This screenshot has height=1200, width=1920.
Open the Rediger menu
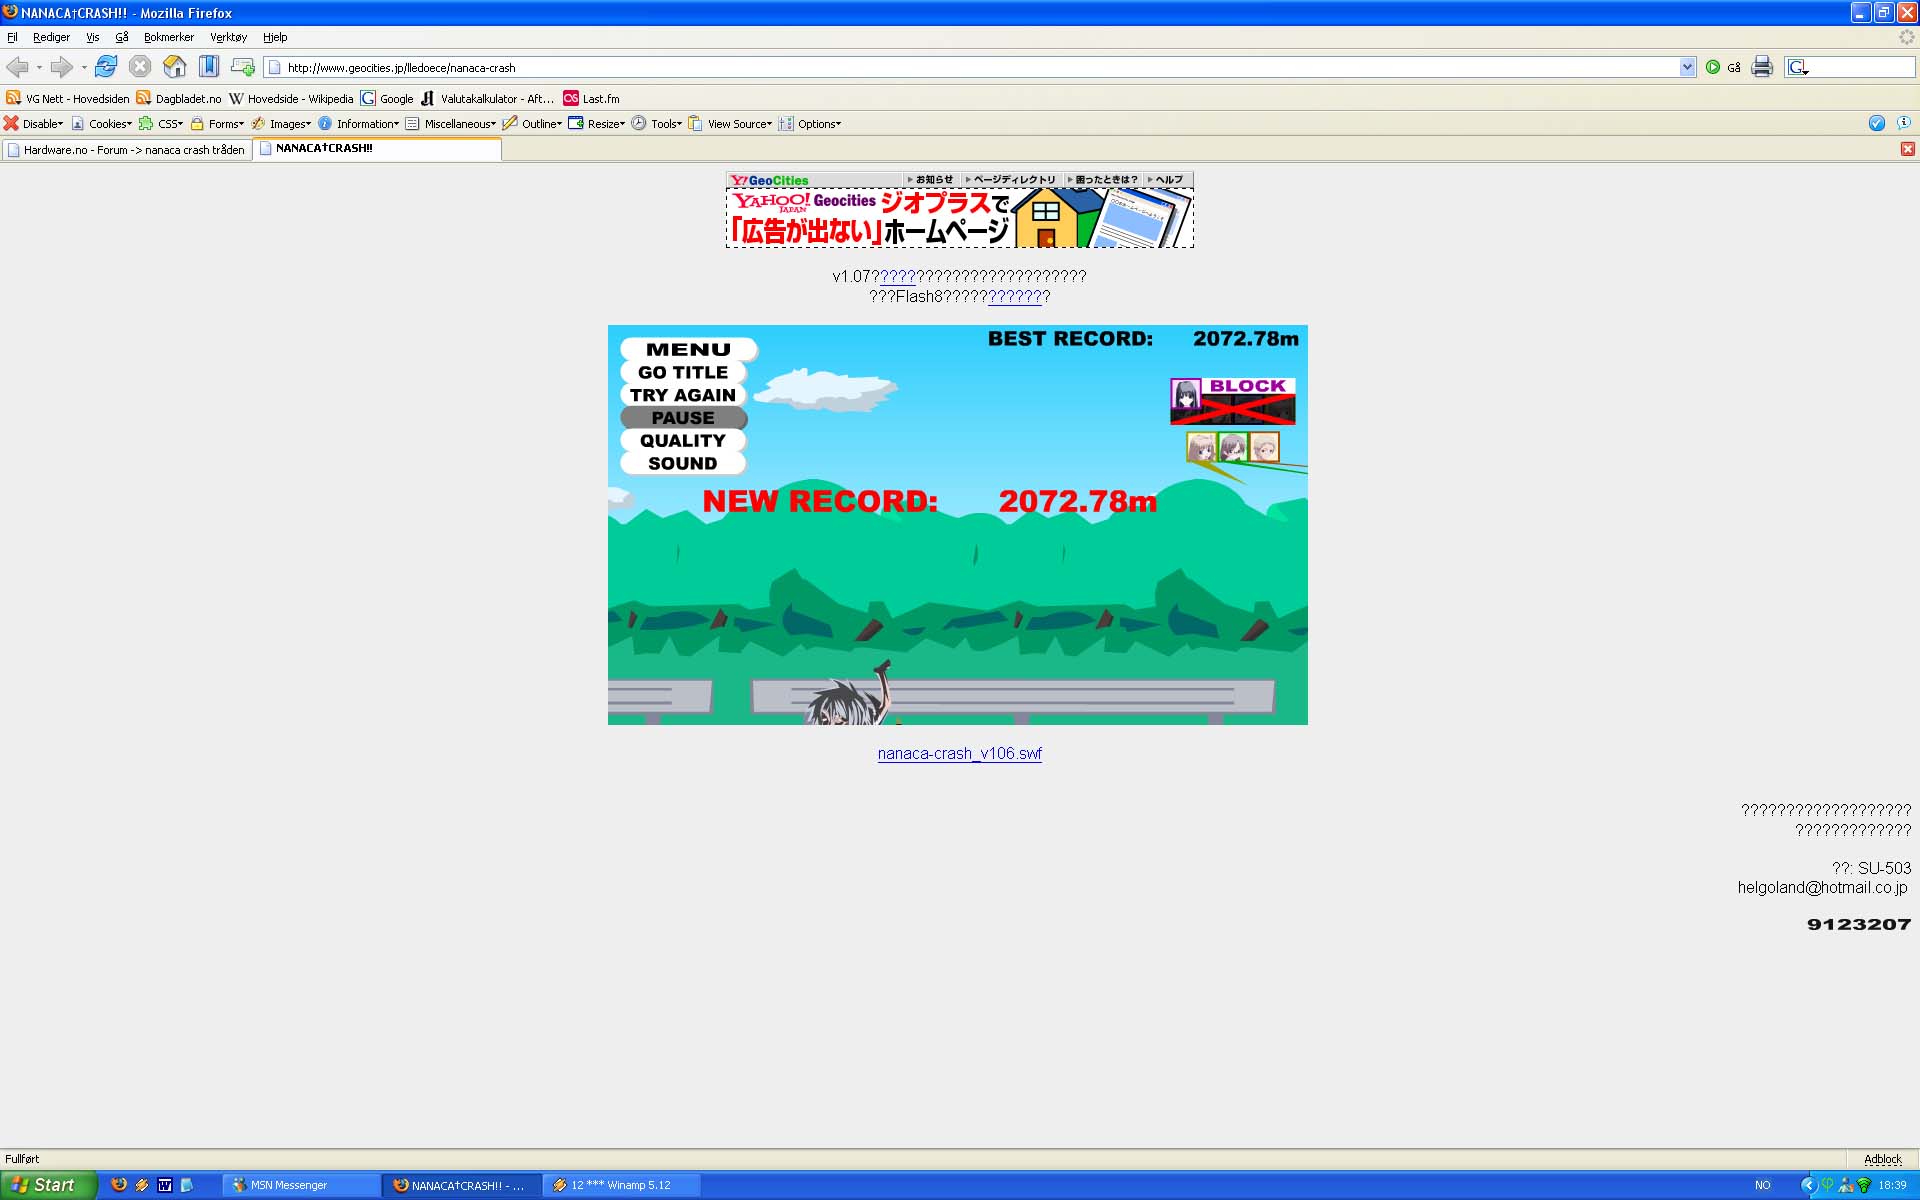51,37
